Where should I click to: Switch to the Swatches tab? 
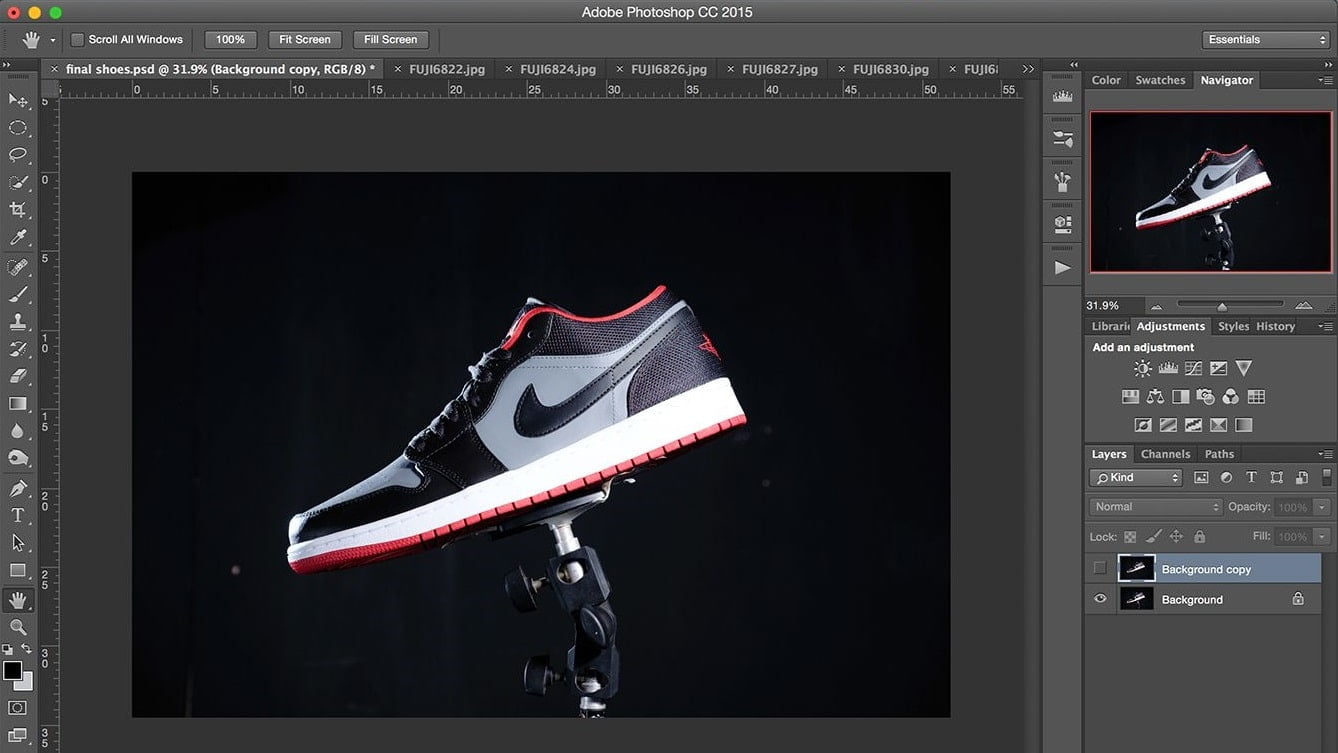1160,80
